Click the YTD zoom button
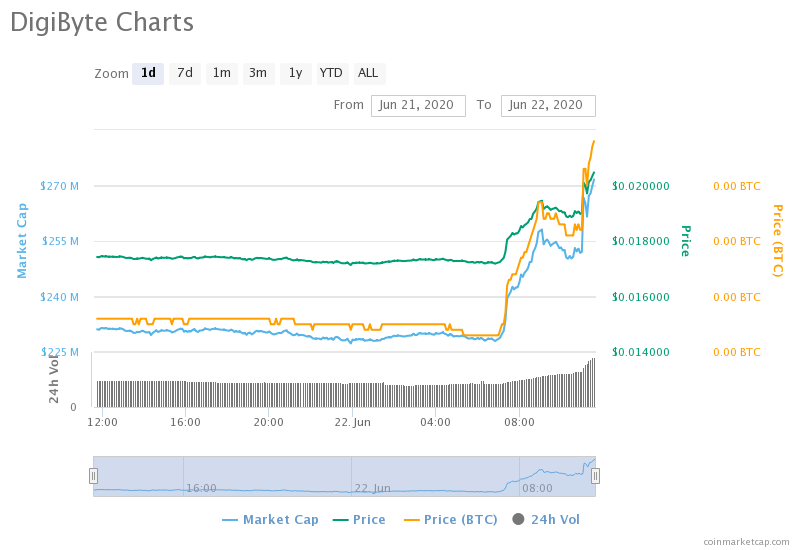The width and height of the screenshot is (800, 550). click(331, 73)
